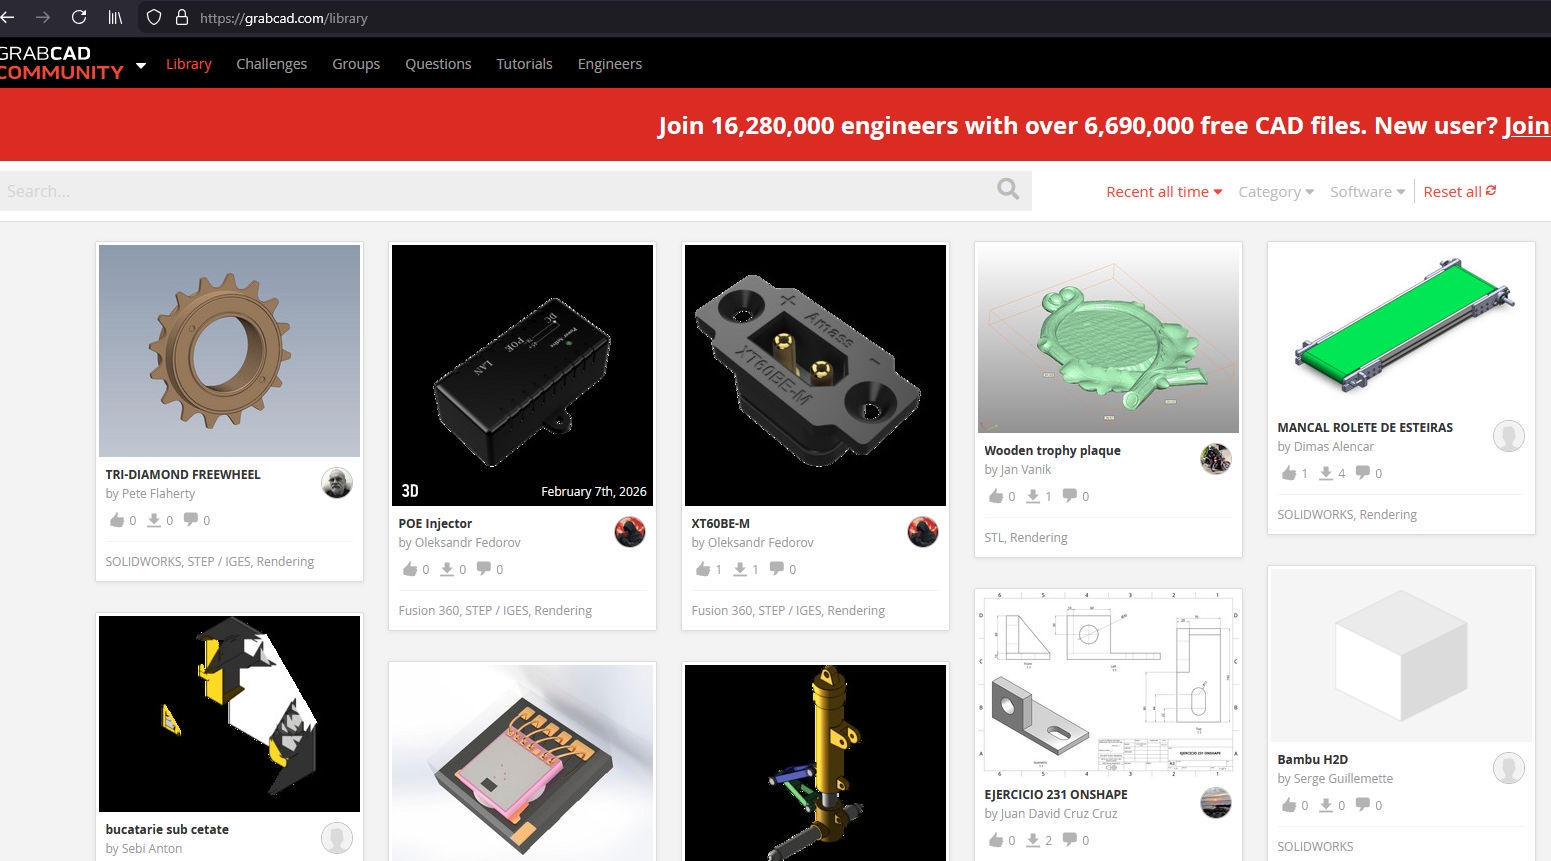Click the browser address bar URL

tap(284, 18)
